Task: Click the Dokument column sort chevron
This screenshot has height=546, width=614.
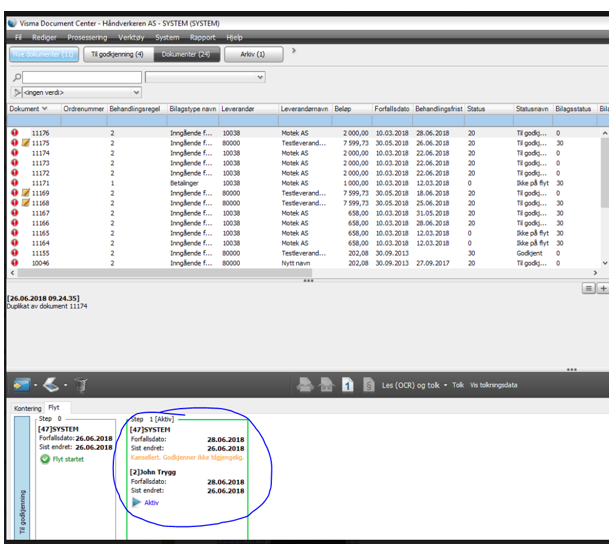Action: (x=44, y=108)
